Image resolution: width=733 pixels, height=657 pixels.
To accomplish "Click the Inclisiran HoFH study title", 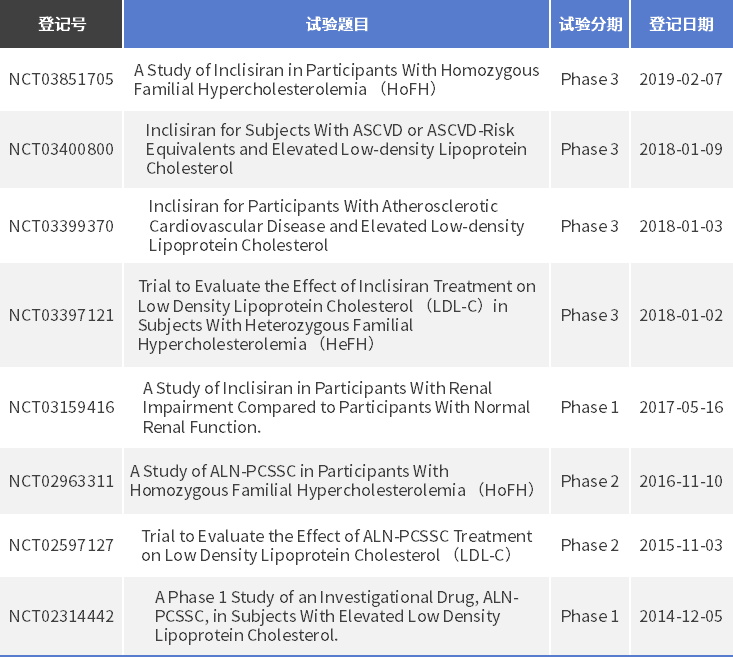I will point(336,80).
